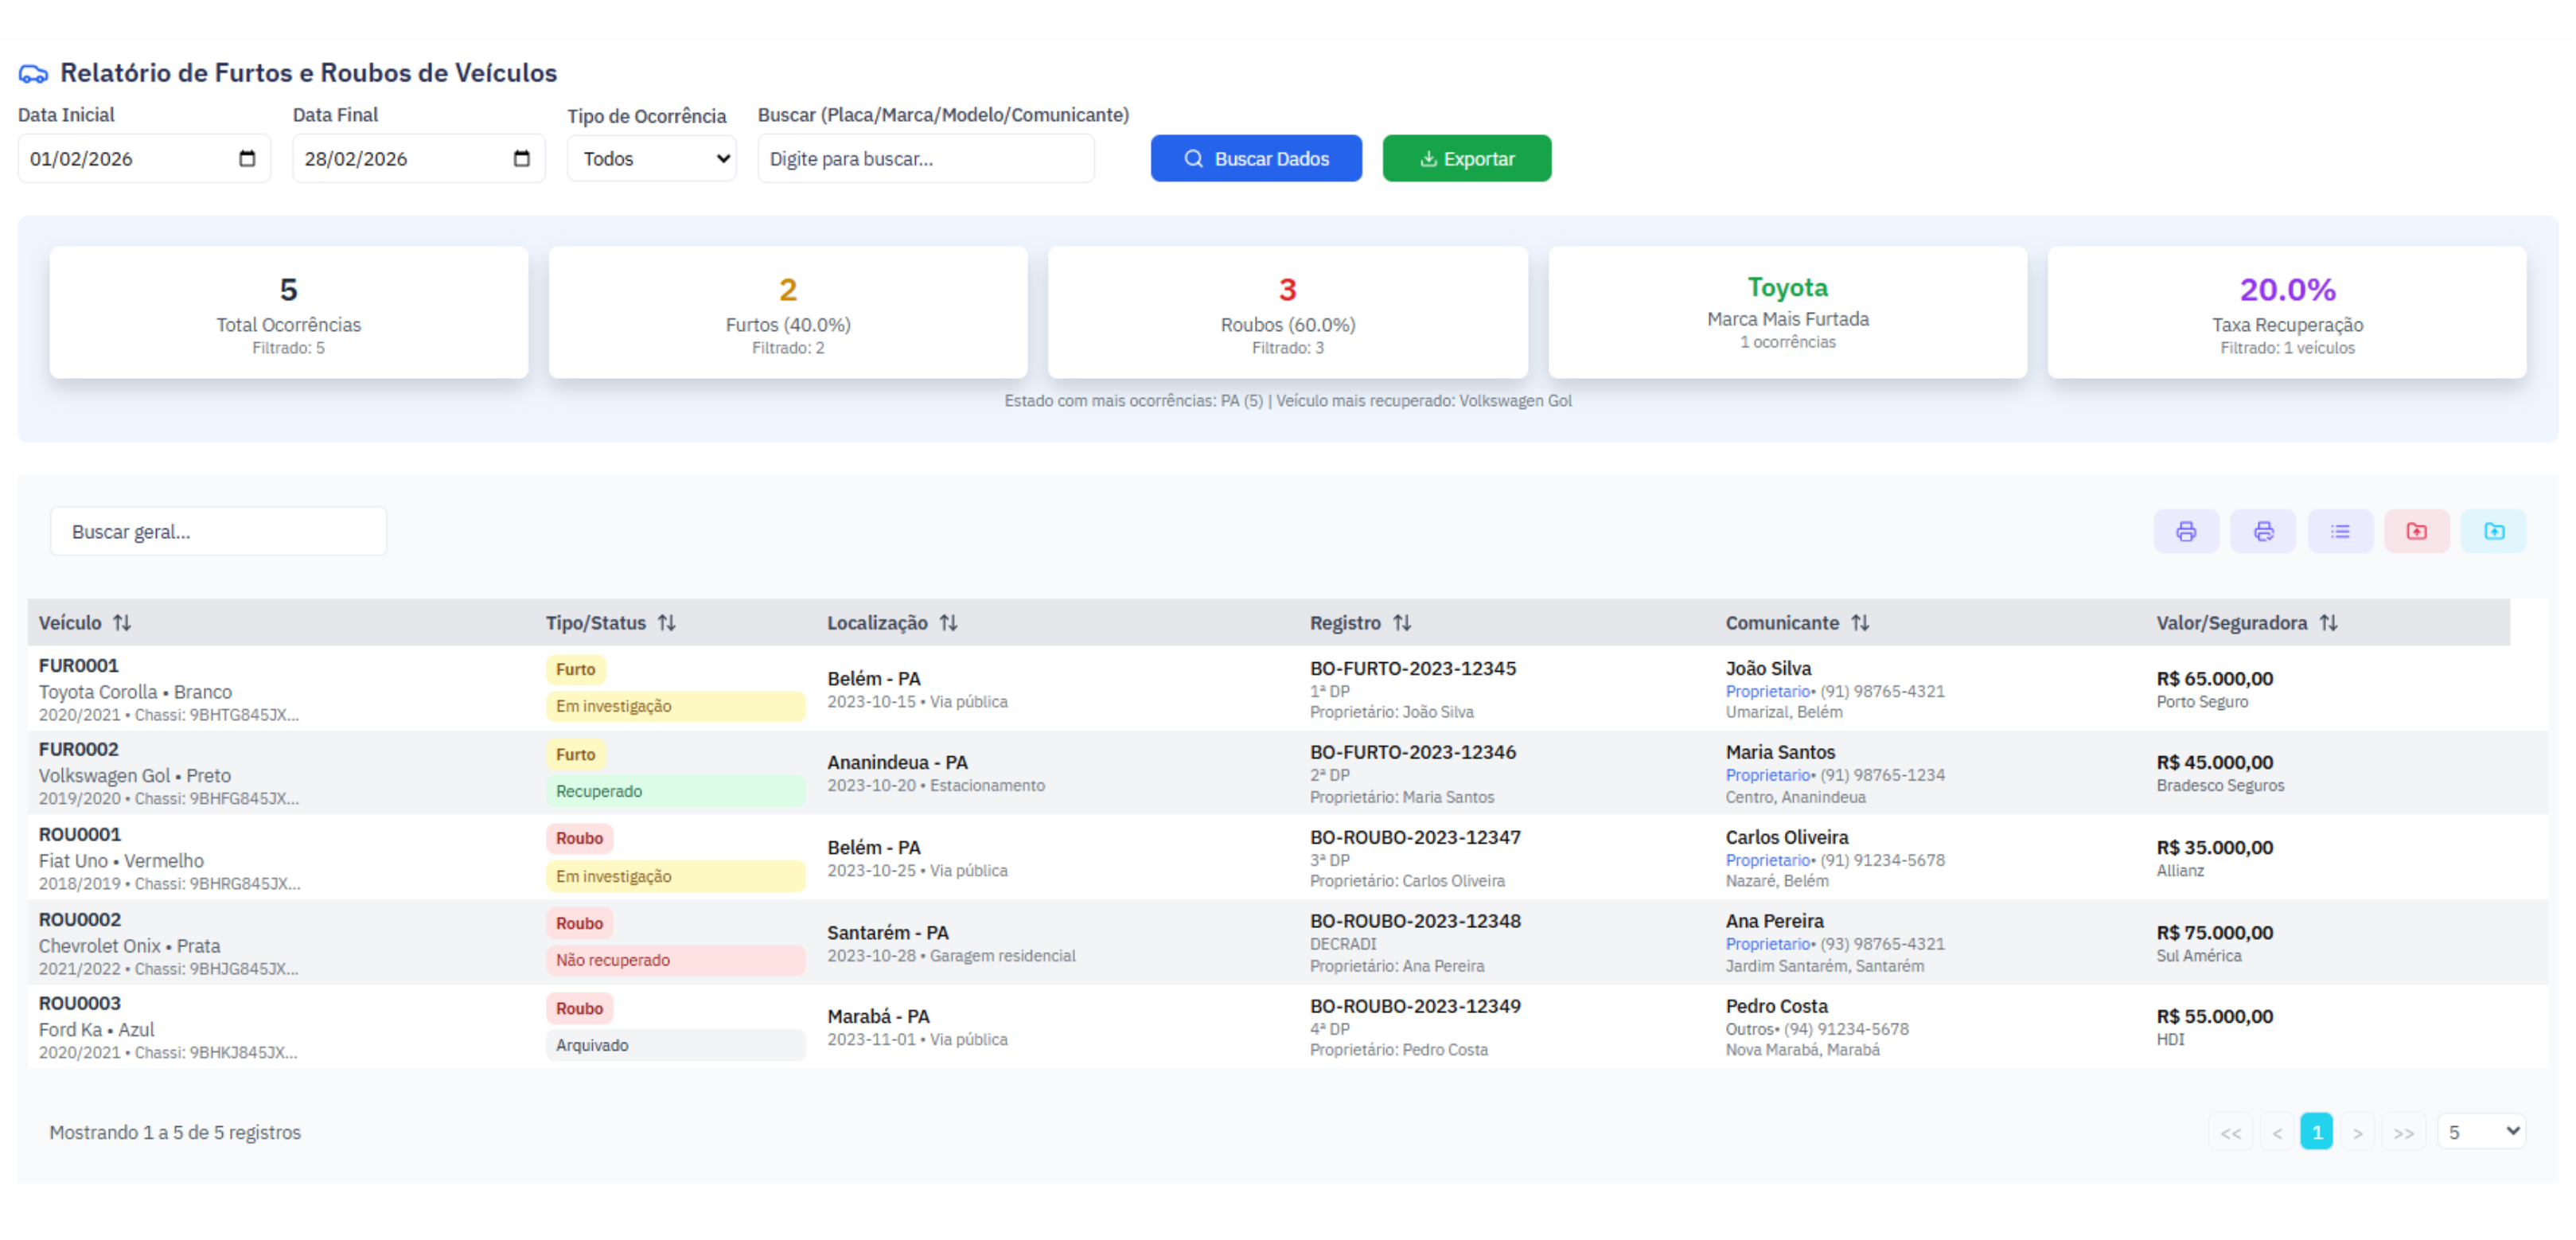Image resolution: width=2576 pixels, height=1240 pixels.
Task: Click Proprietario link for Maria Santos
Action: pyautogui.click(x=1767, y=775)
